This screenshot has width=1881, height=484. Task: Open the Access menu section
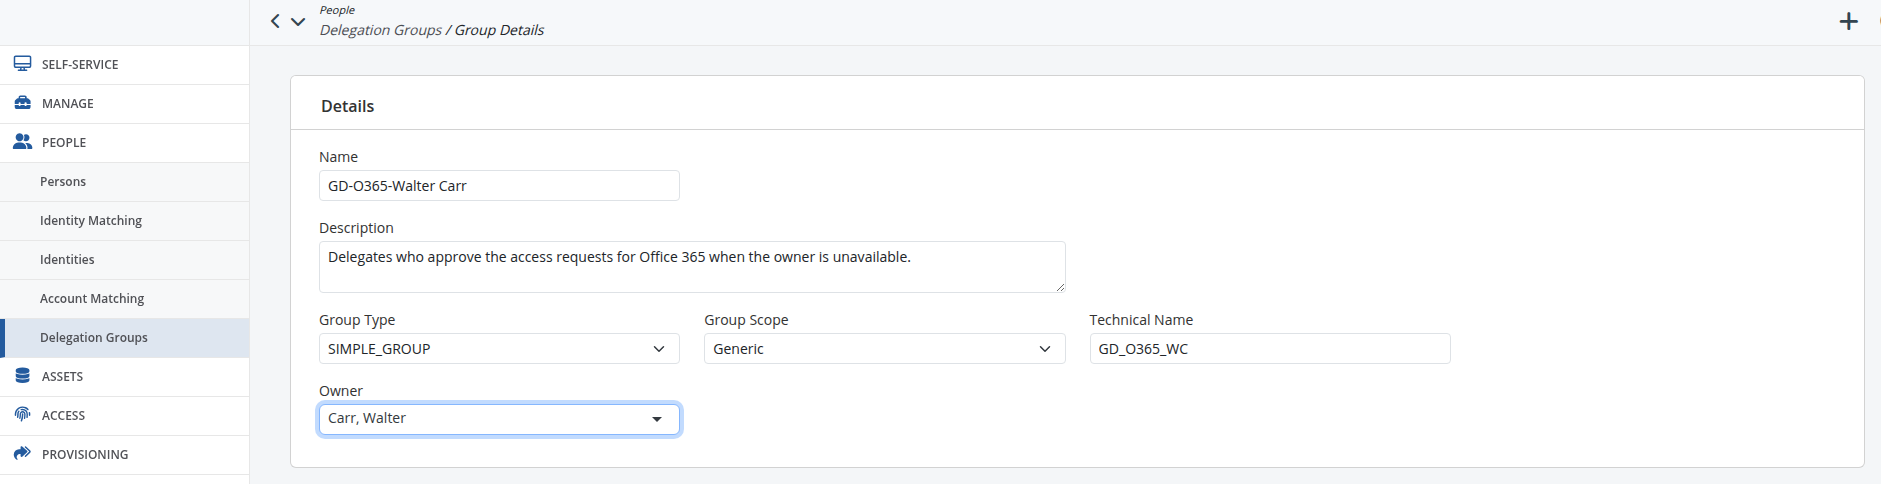(x=124, y=415)
